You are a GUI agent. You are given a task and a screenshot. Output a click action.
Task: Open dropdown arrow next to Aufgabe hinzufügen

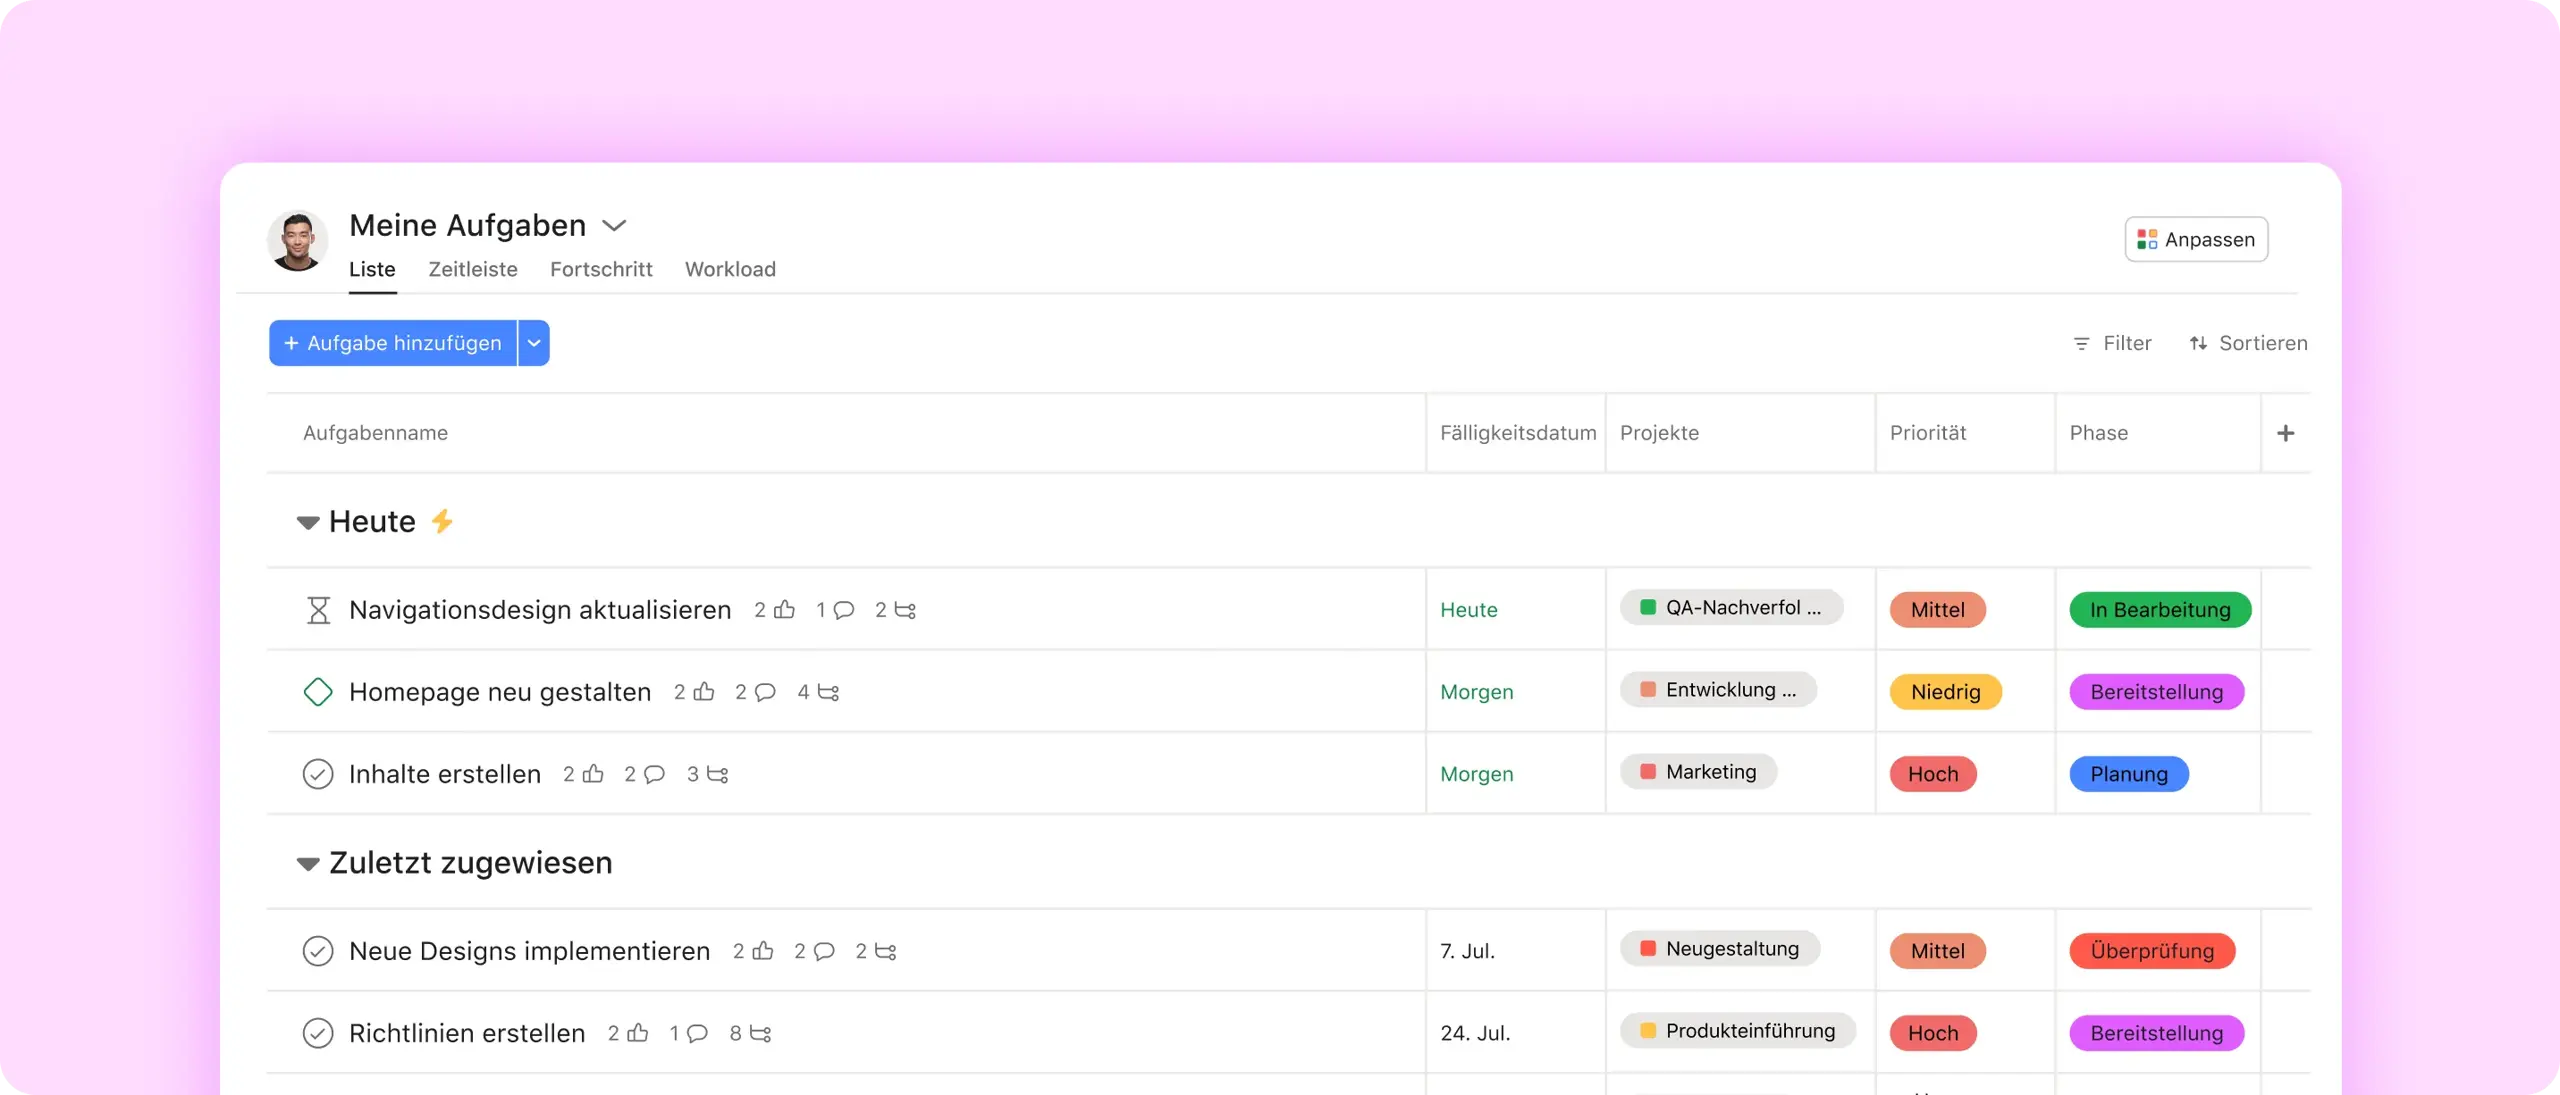(x=534, y=343)
